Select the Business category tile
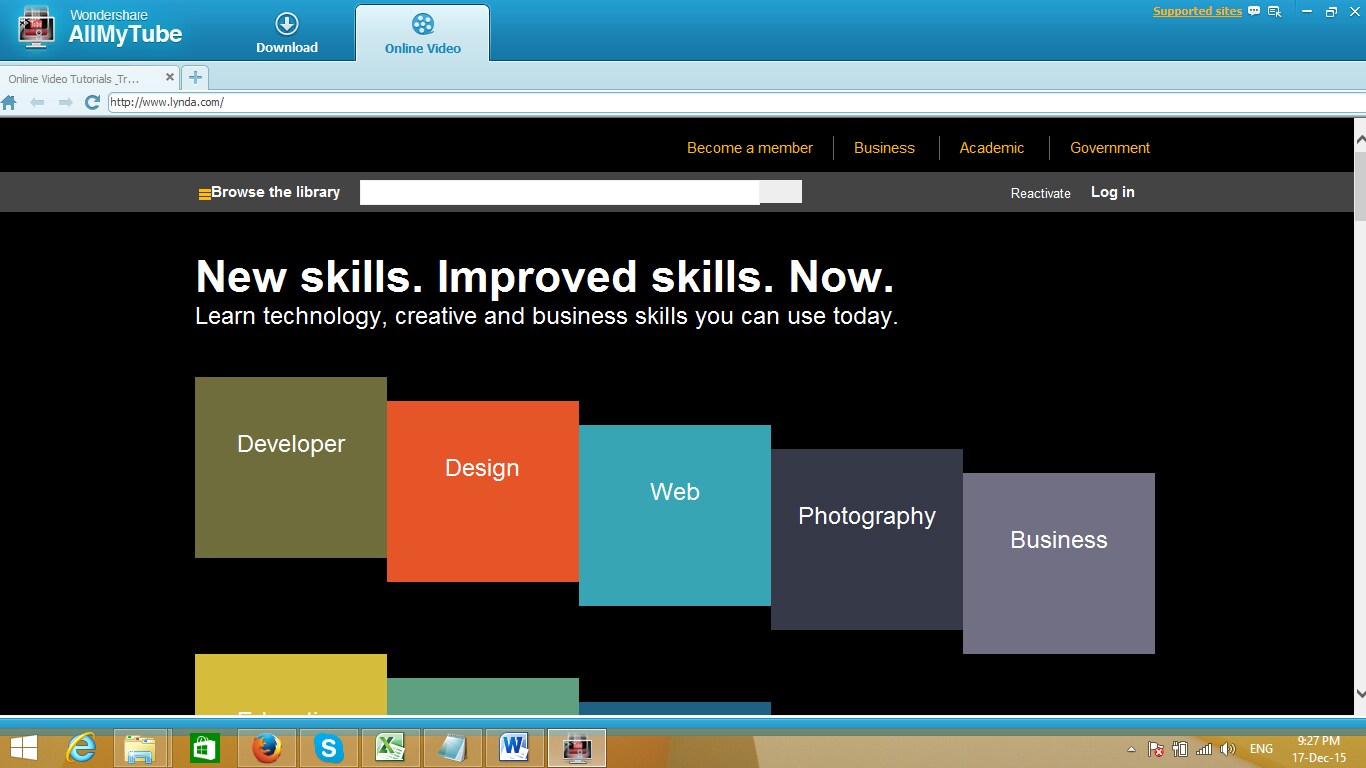This screenshot has width=1366, height=768. pyautogui.click(x=1059, y=563)
